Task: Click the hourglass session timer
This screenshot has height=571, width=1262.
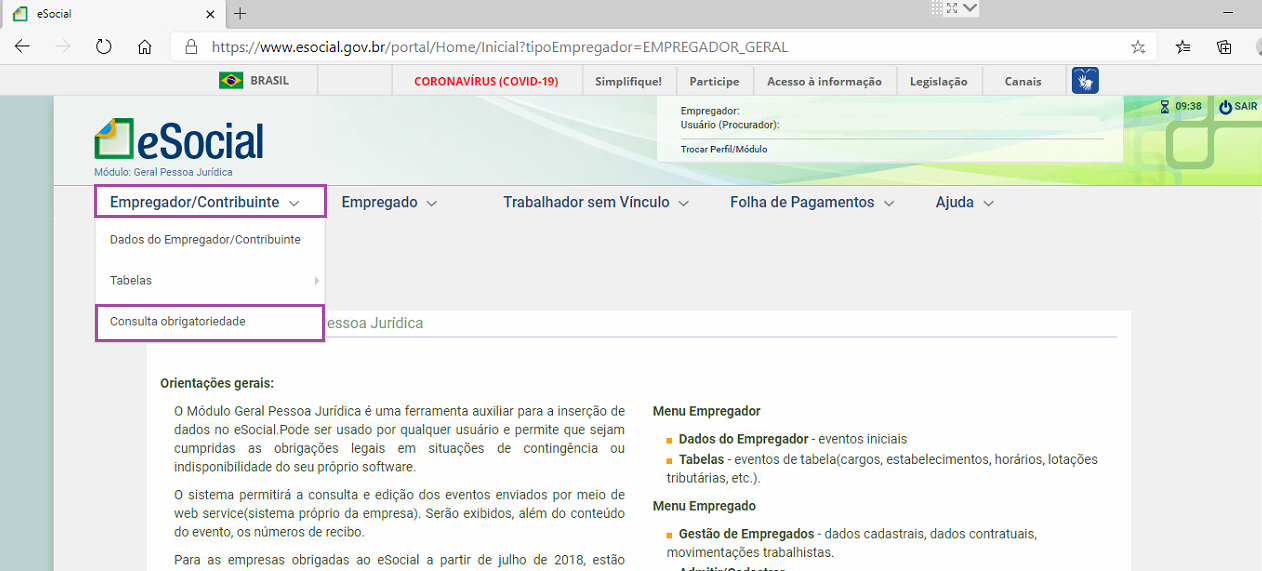Action: (1164, 106)
